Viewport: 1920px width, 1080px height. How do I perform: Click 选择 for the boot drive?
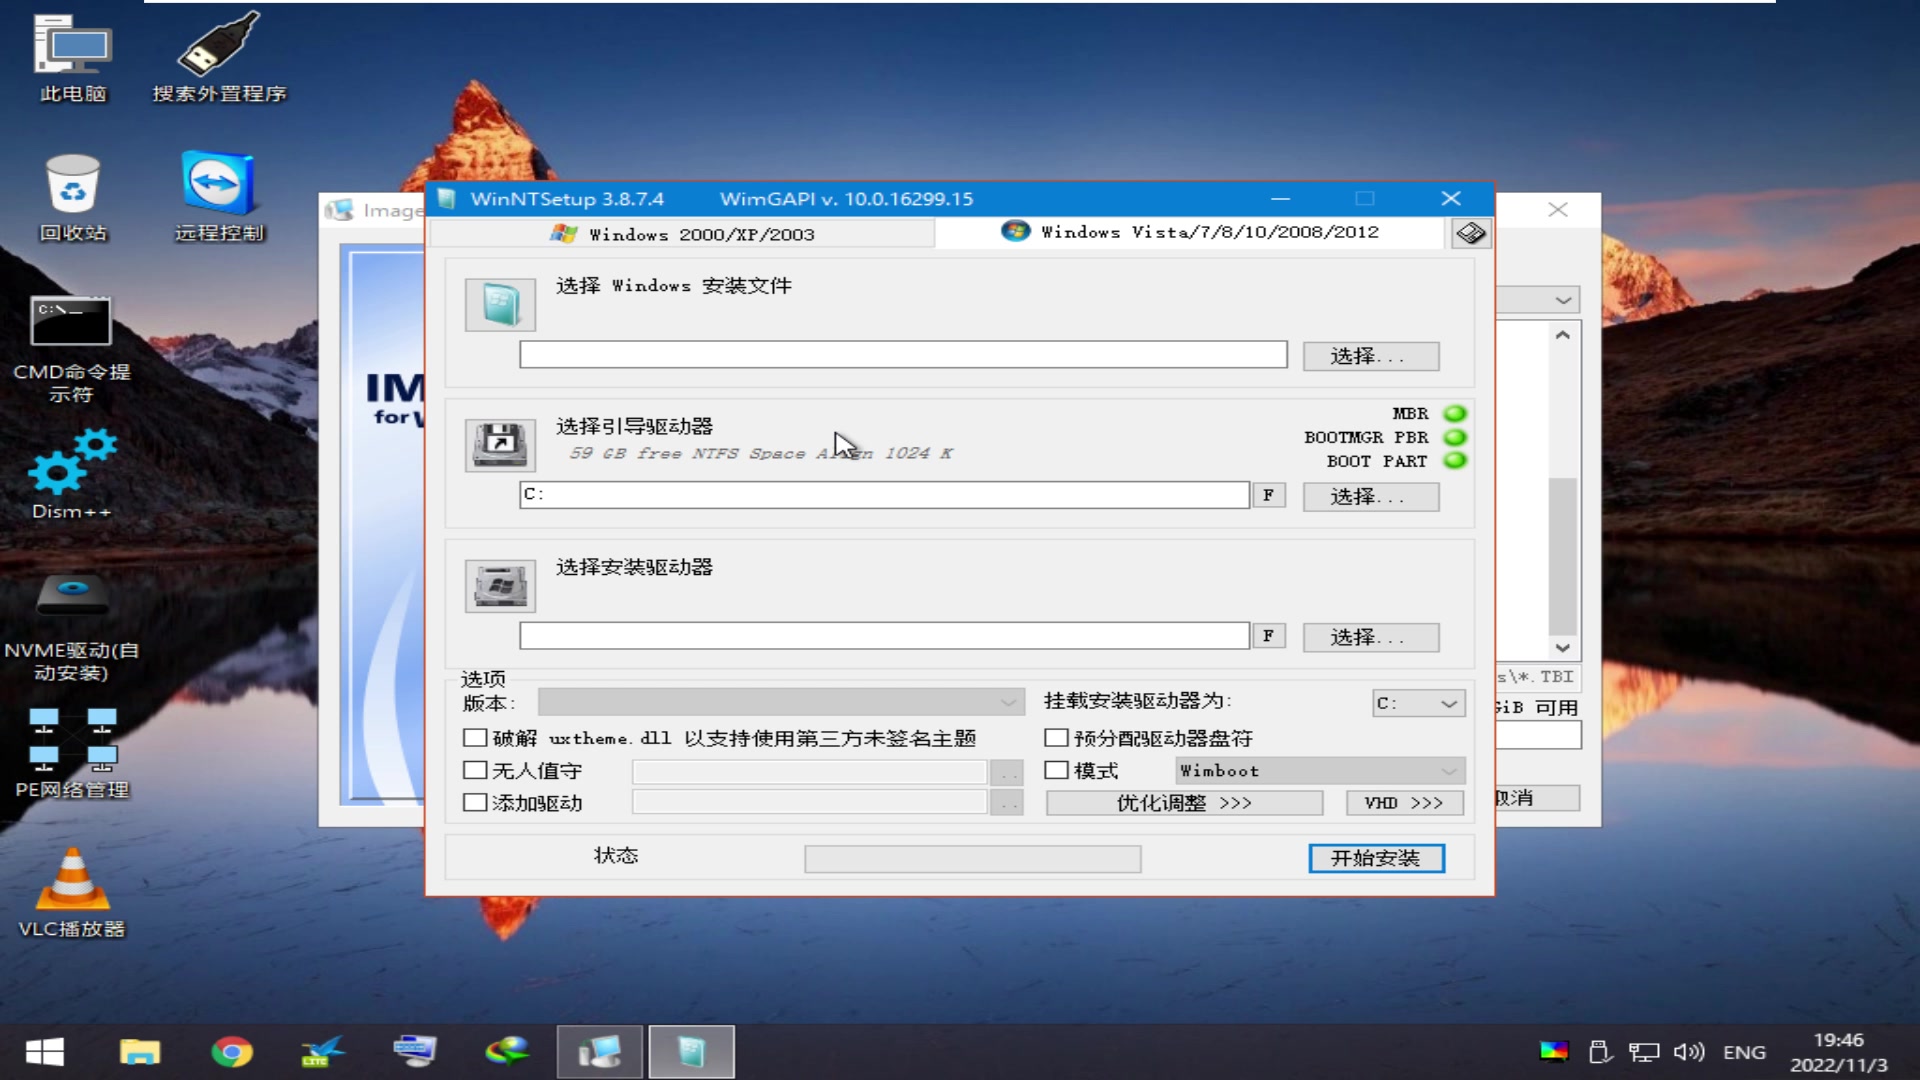coord(1370,497)
